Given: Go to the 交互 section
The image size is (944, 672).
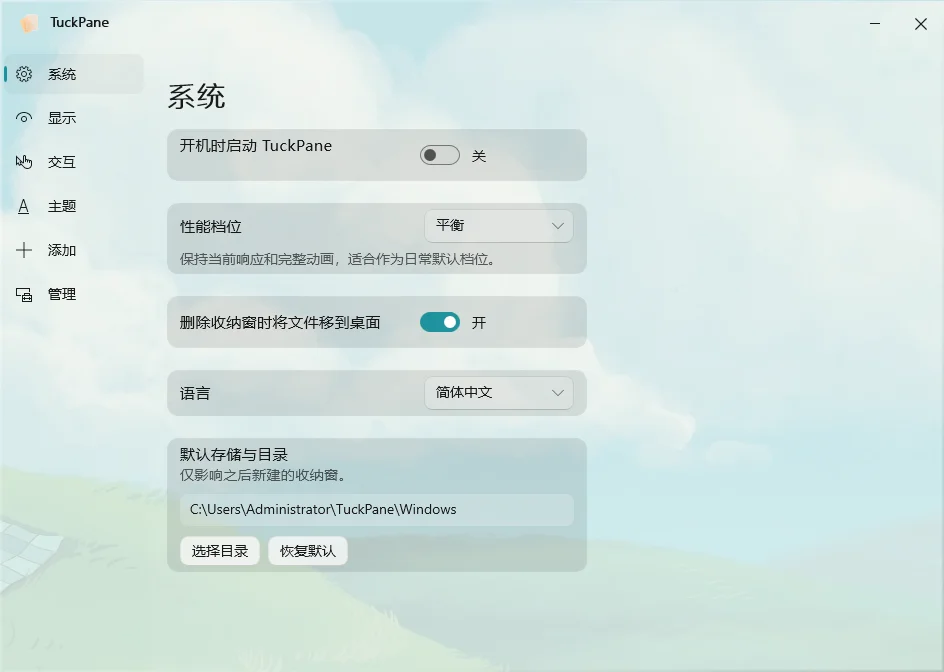Looking at the screenshot, I should [x=74, y=161].
